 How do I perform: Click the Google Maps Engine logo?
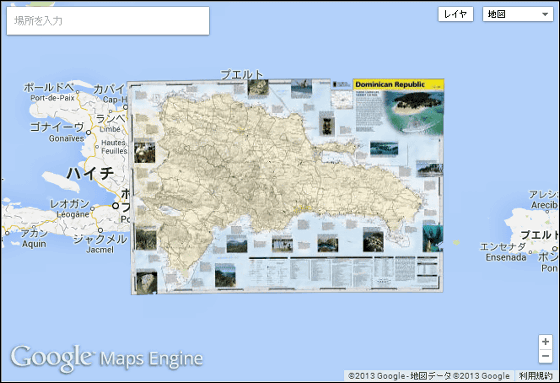coord(106,358)
